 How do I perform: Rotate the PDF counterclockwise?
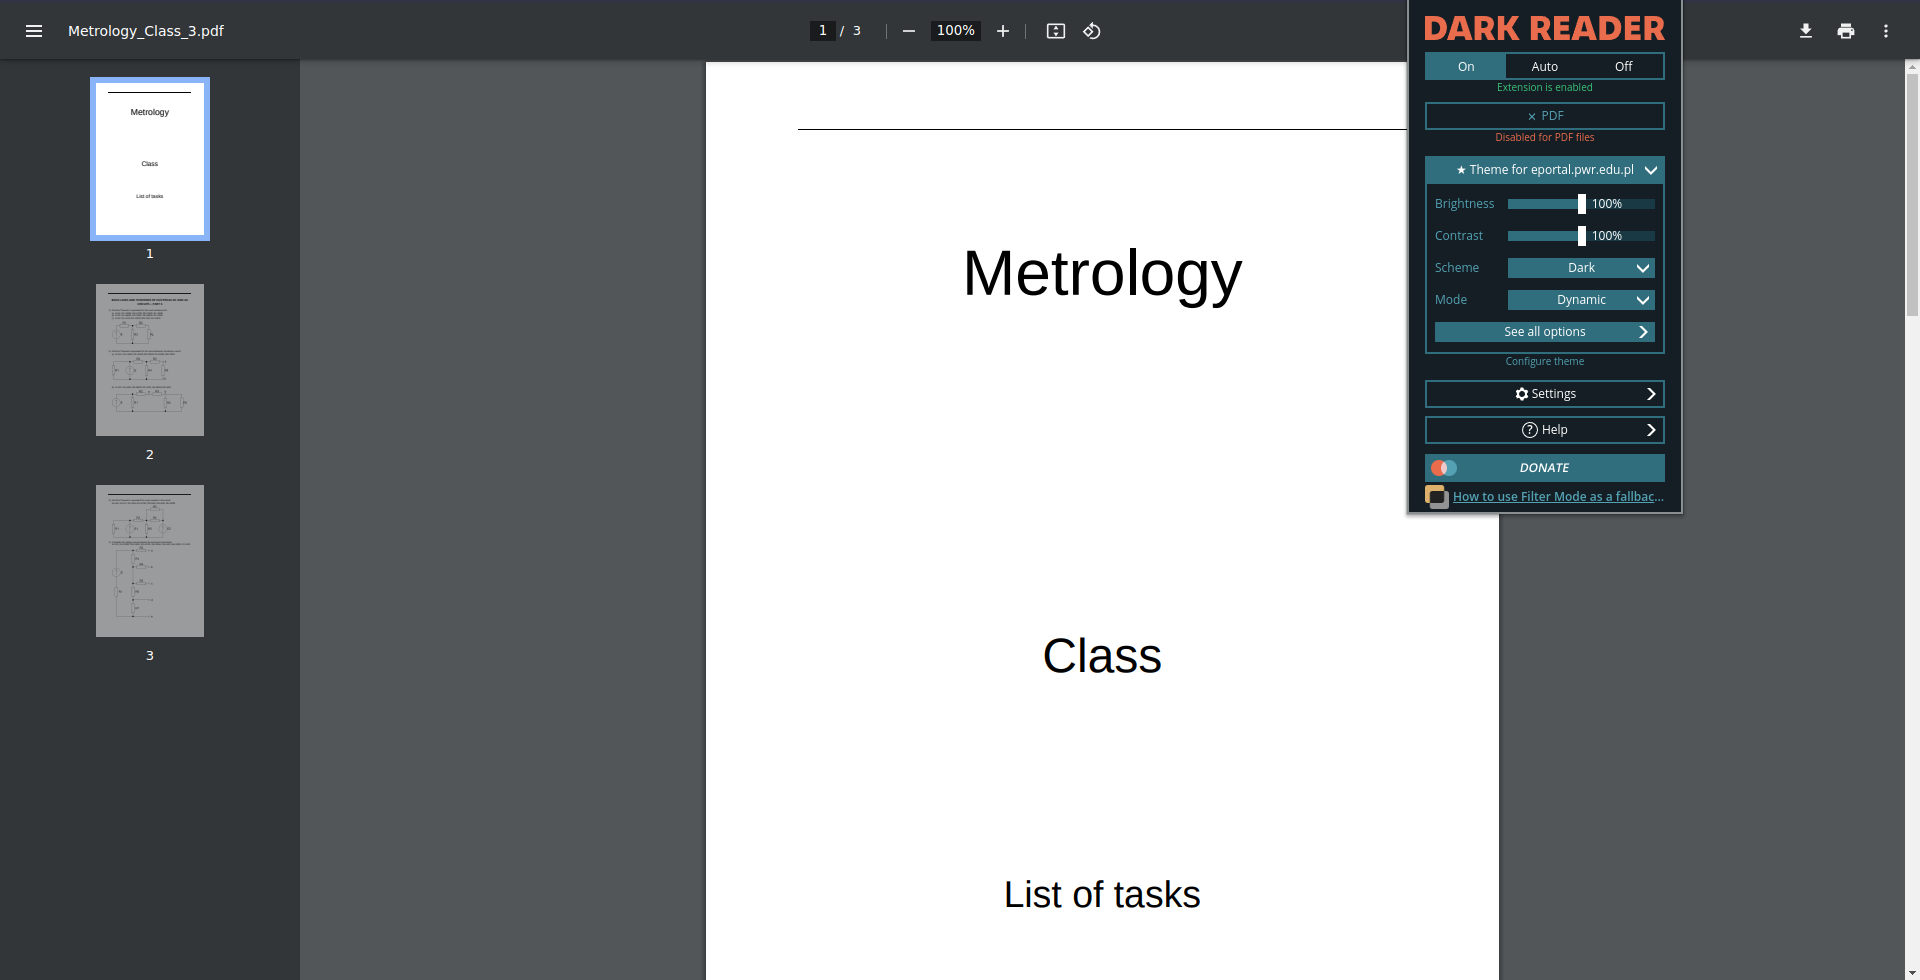coord(1092,31)
